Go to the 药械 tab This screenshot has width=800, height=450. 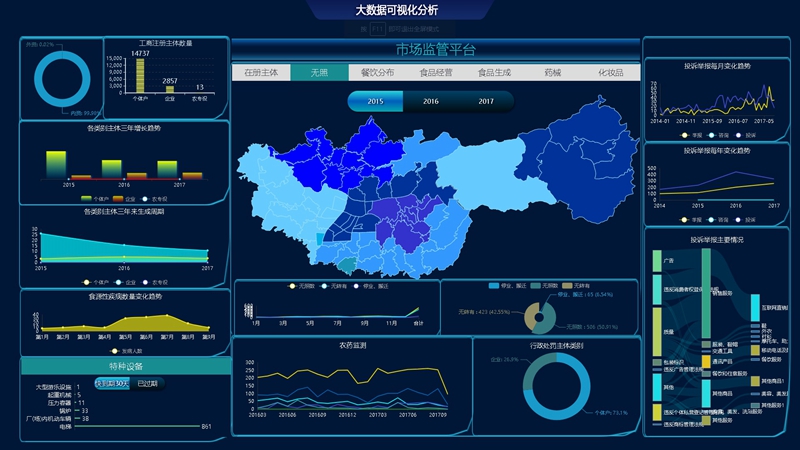pyautogui.click(x=553, y=73)
